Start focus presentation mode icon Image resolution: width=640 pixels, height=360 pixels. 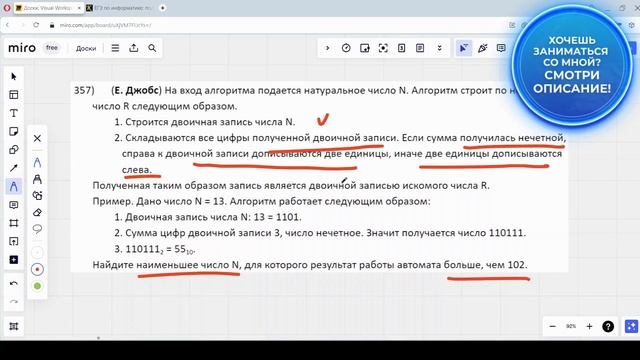[x=383, y=48]
